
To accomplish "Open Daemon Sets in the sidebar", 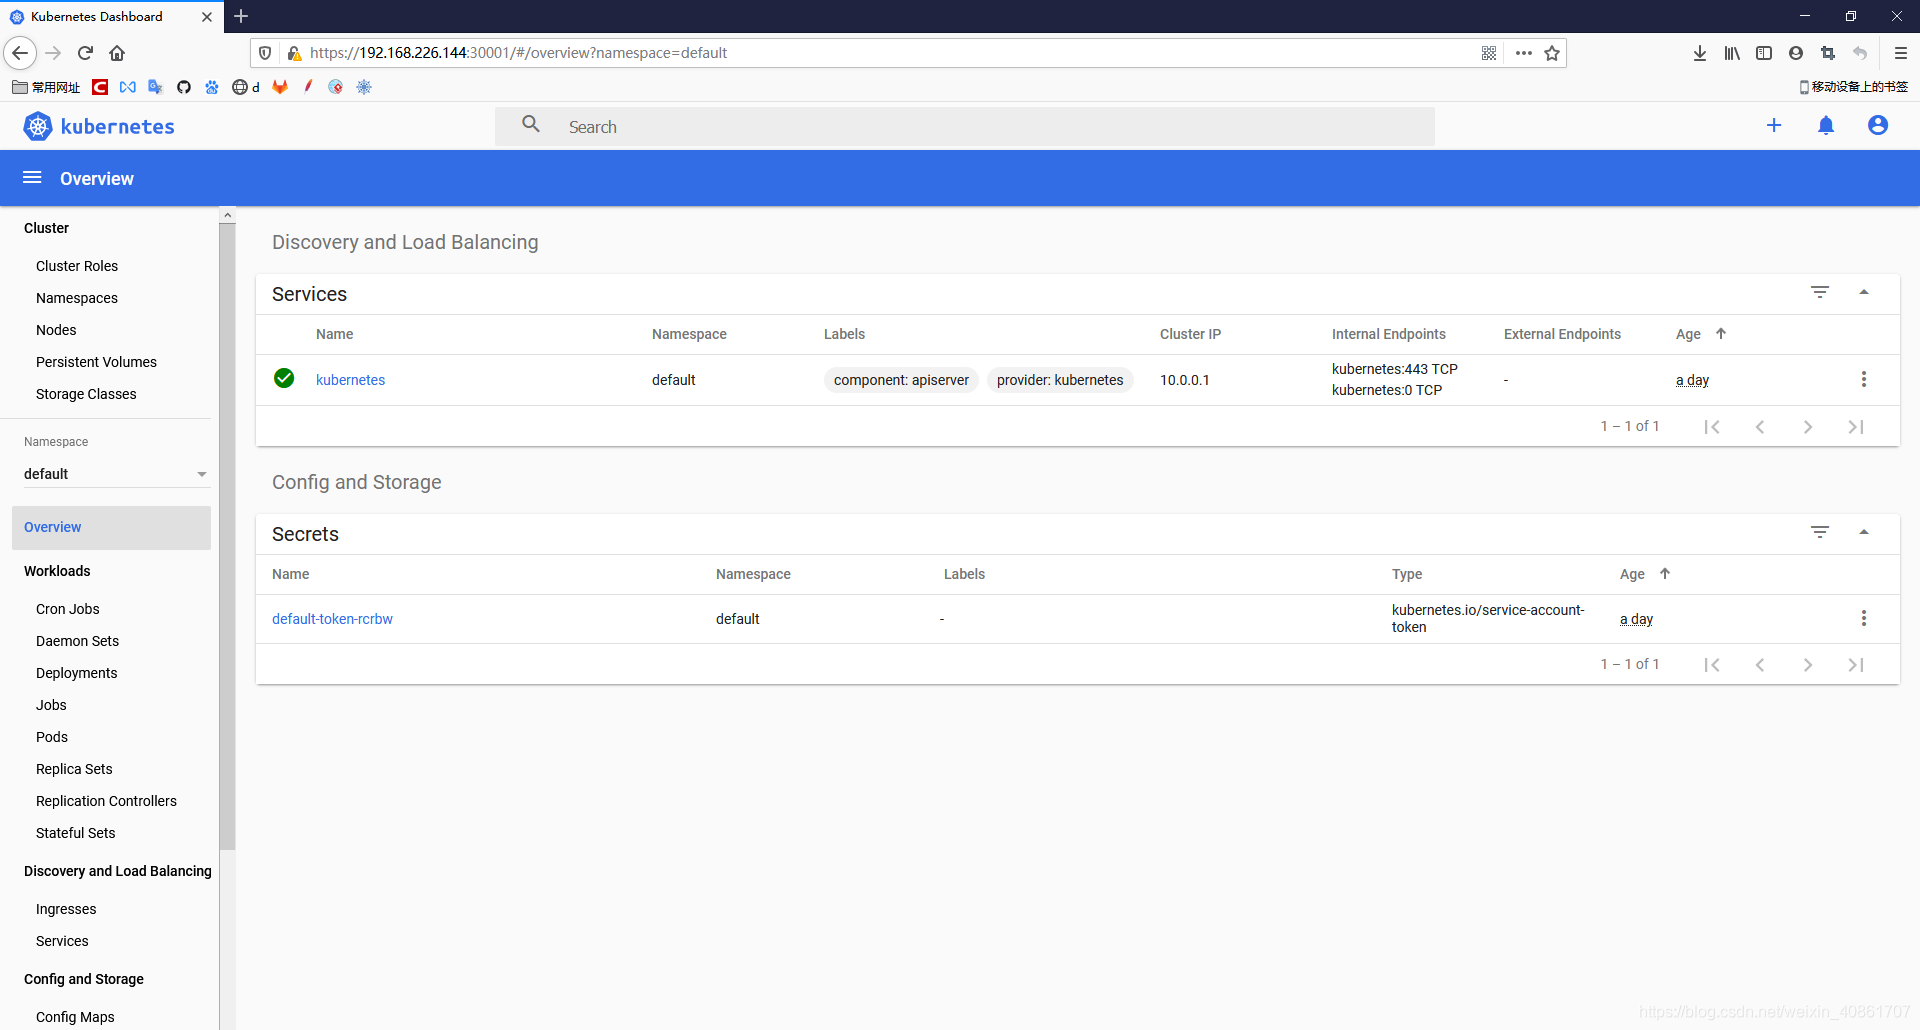I will point(77,641).
